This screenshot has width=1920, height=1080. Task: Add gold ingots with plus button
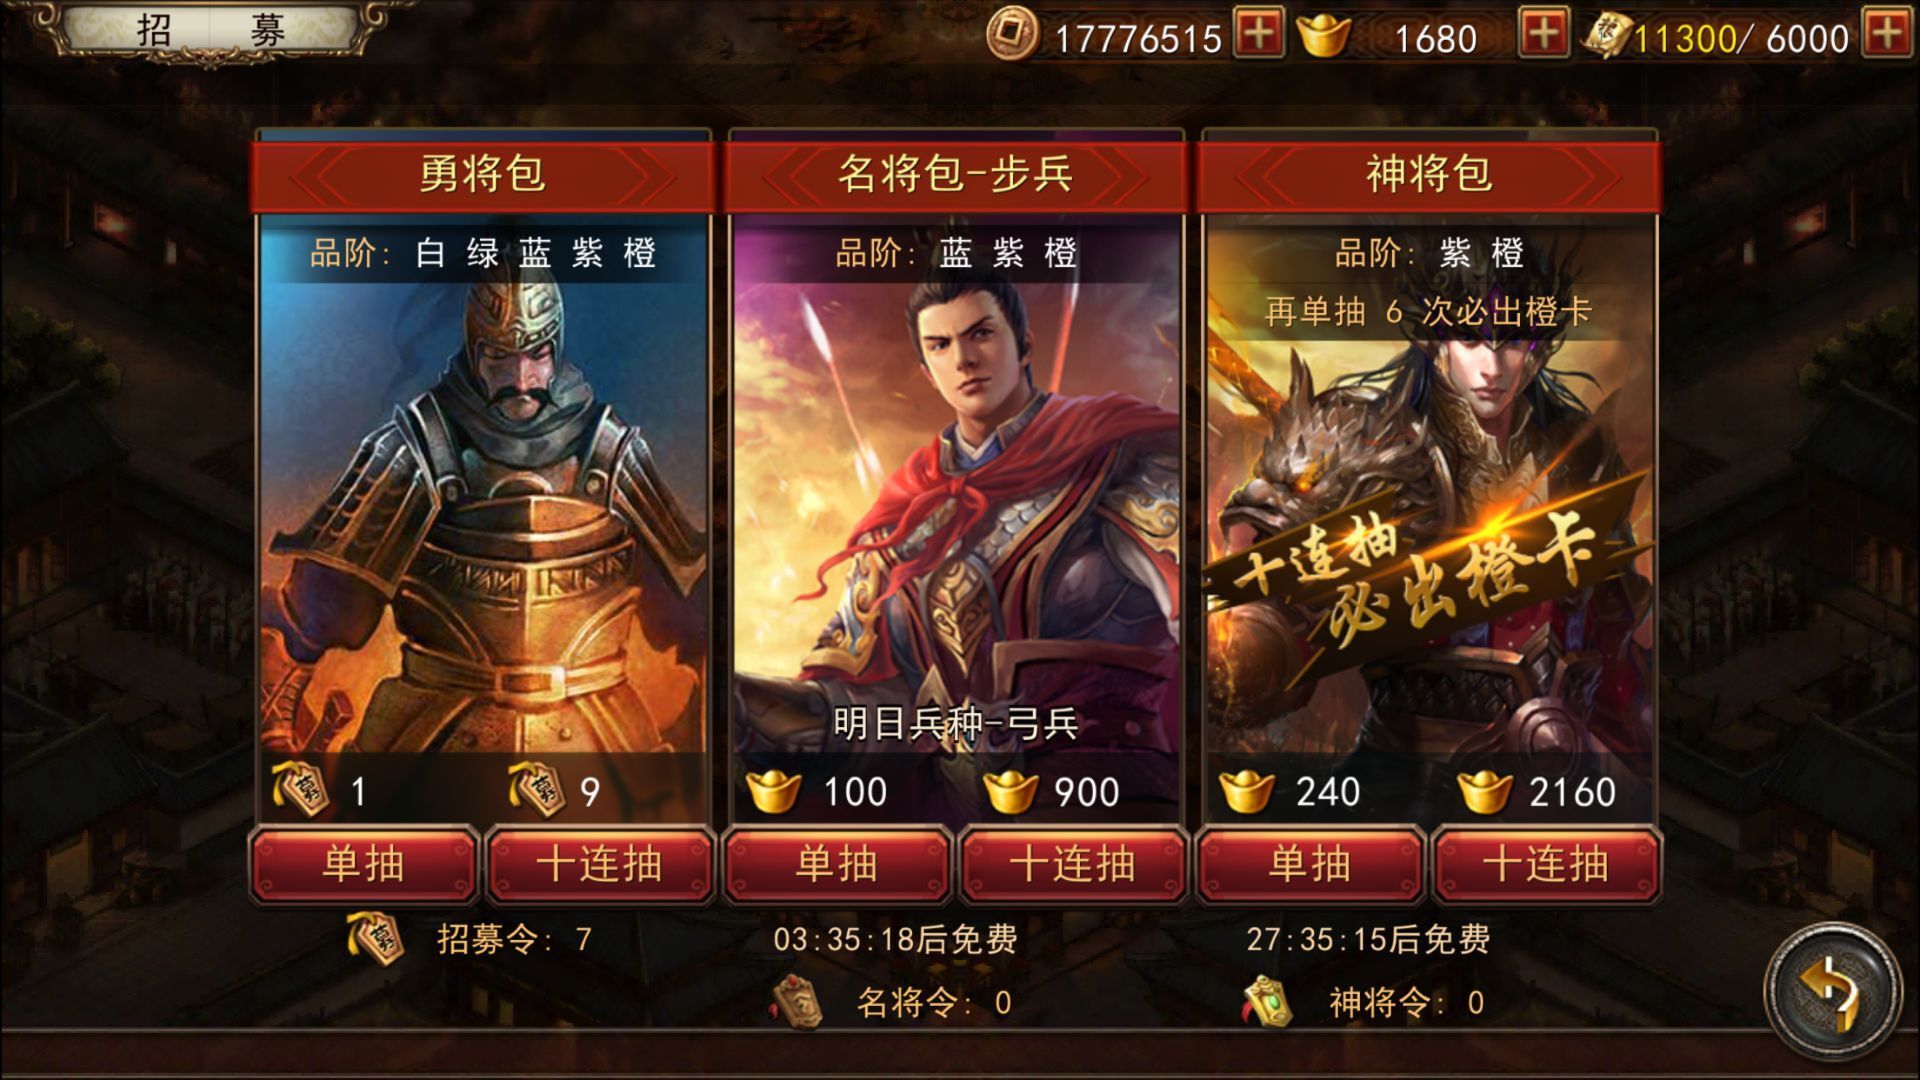pyautogui.click(x=1543, y=35)
